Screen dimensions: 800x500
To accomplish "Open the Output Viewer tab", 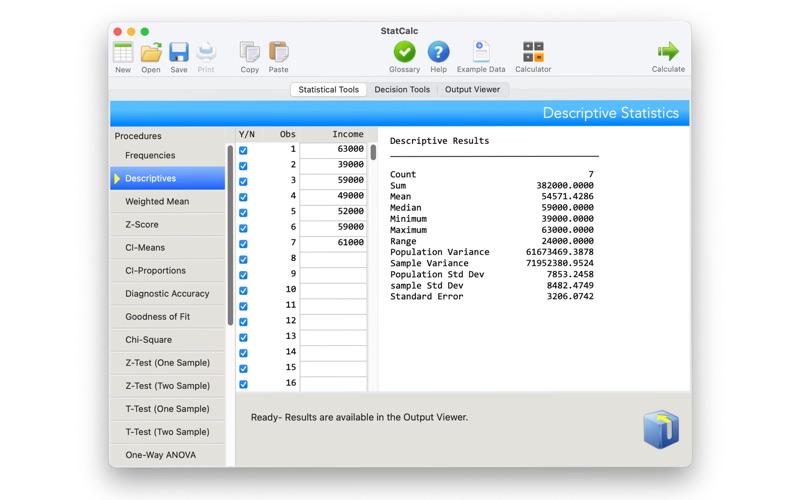I will tap(472, 89).
